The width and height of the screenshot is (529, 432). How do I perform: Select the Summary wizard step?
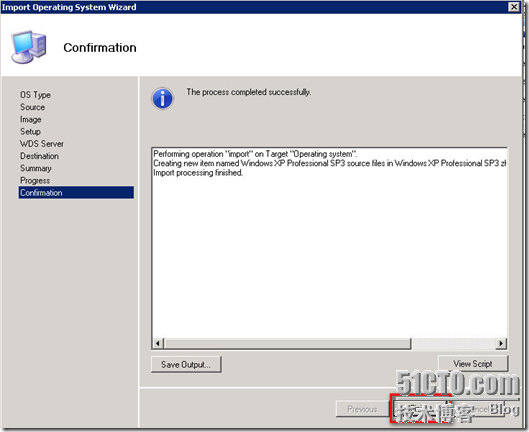coord(36,168)
